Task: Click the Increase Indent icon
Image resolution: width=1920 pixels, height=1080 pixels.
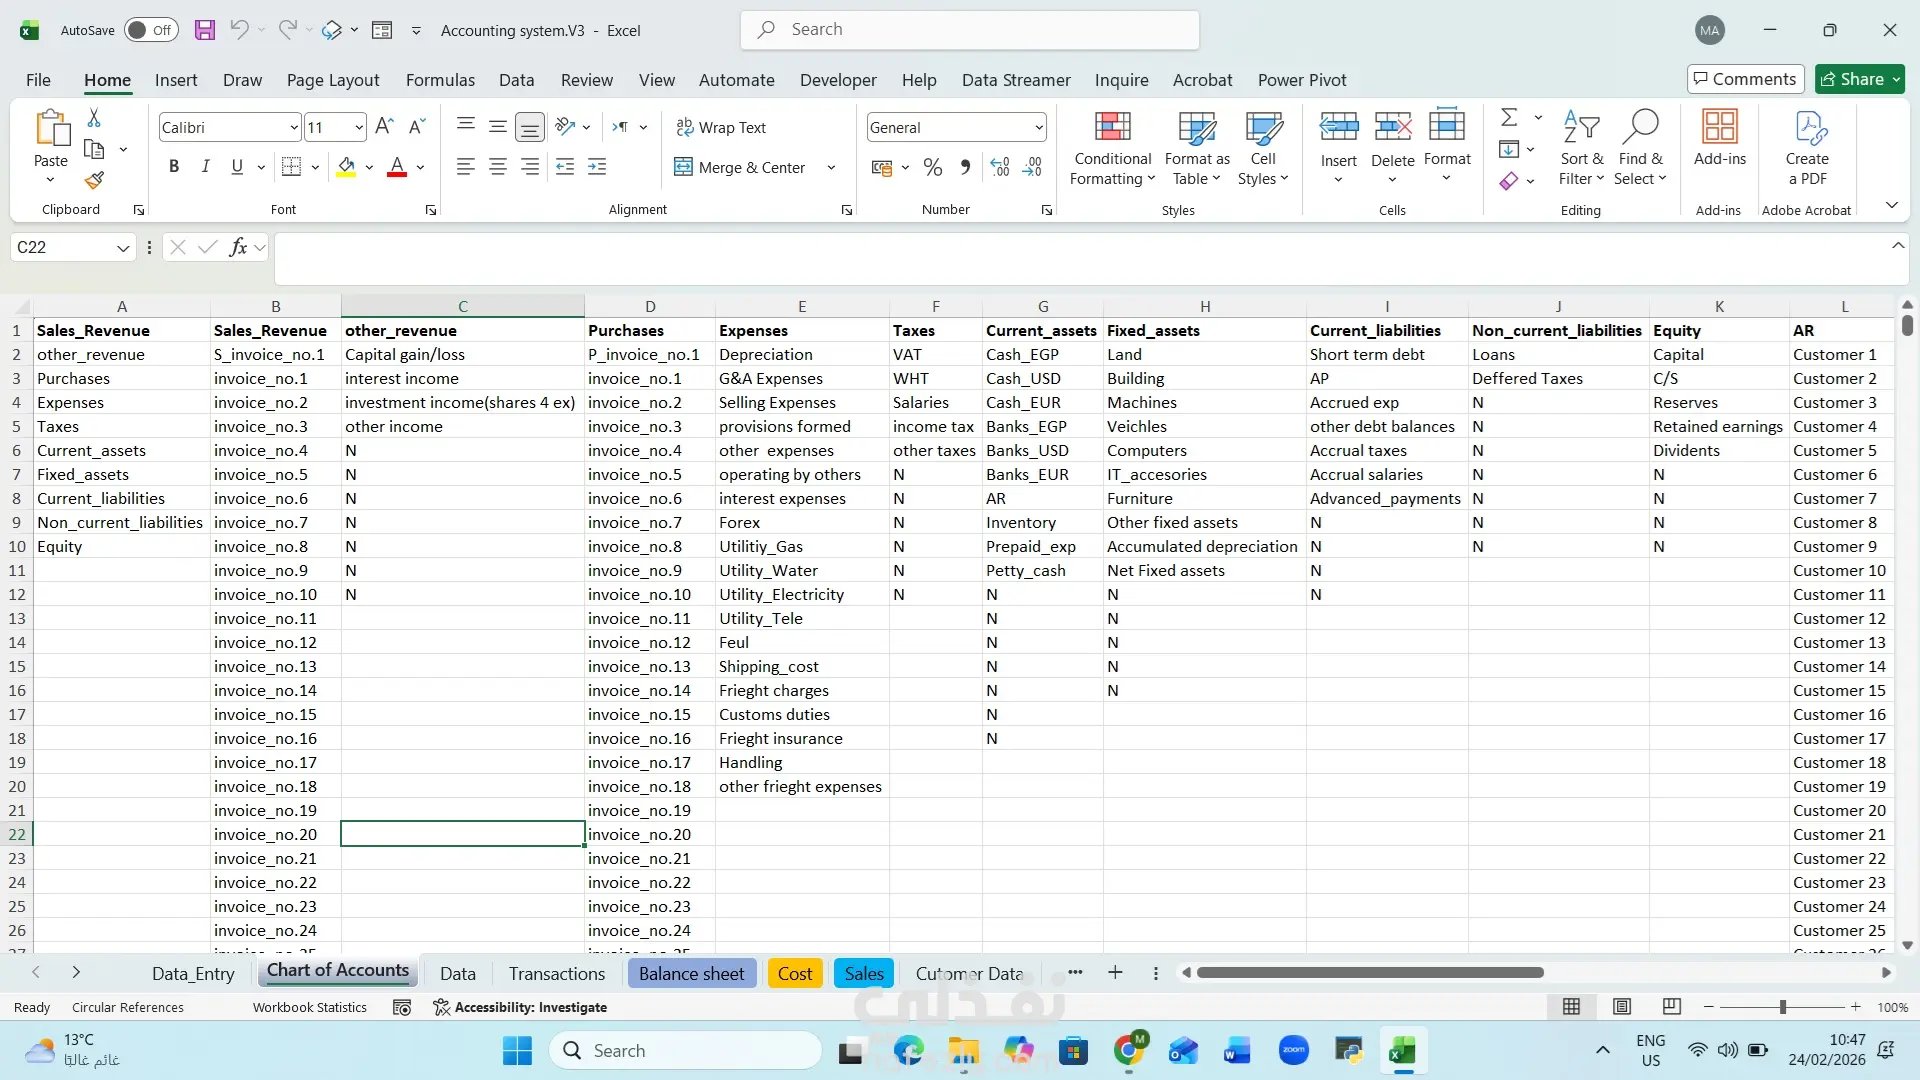Action: pyautogui.click(x=597, y=167)
